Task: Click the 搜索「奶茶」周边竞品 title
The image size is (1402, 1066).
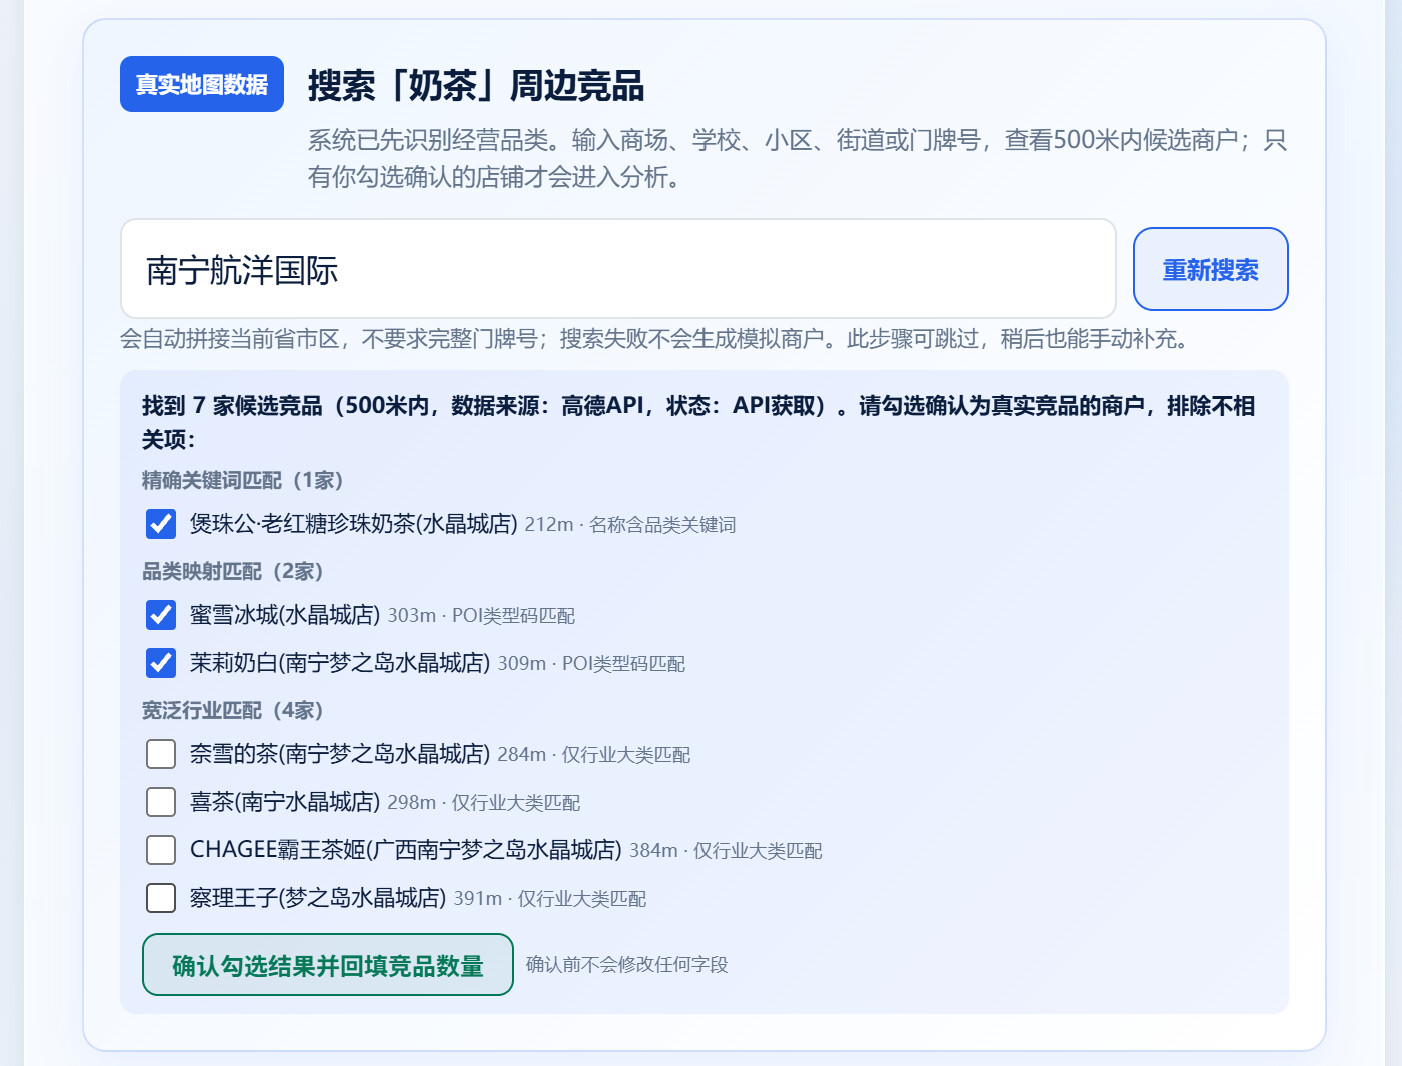Action: click(x=476, y=85)
